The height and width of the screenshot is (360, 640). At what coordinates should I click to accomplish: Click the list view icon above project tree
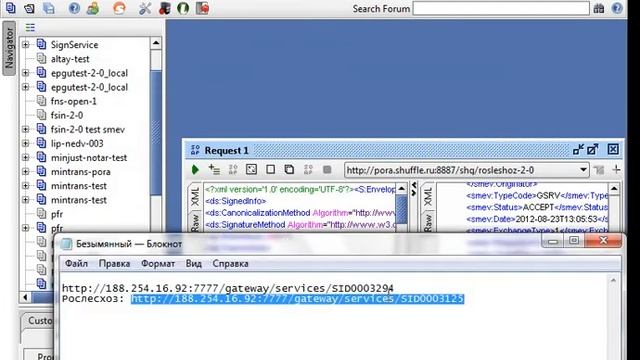[30, 27]
